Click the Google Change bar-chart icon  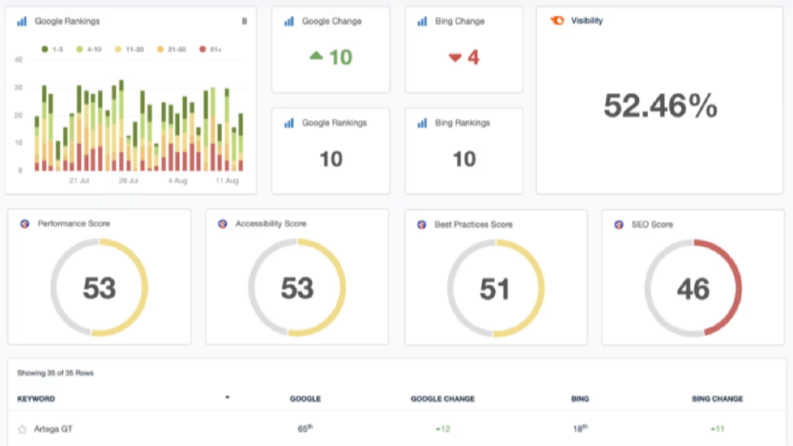coord(289,21)
